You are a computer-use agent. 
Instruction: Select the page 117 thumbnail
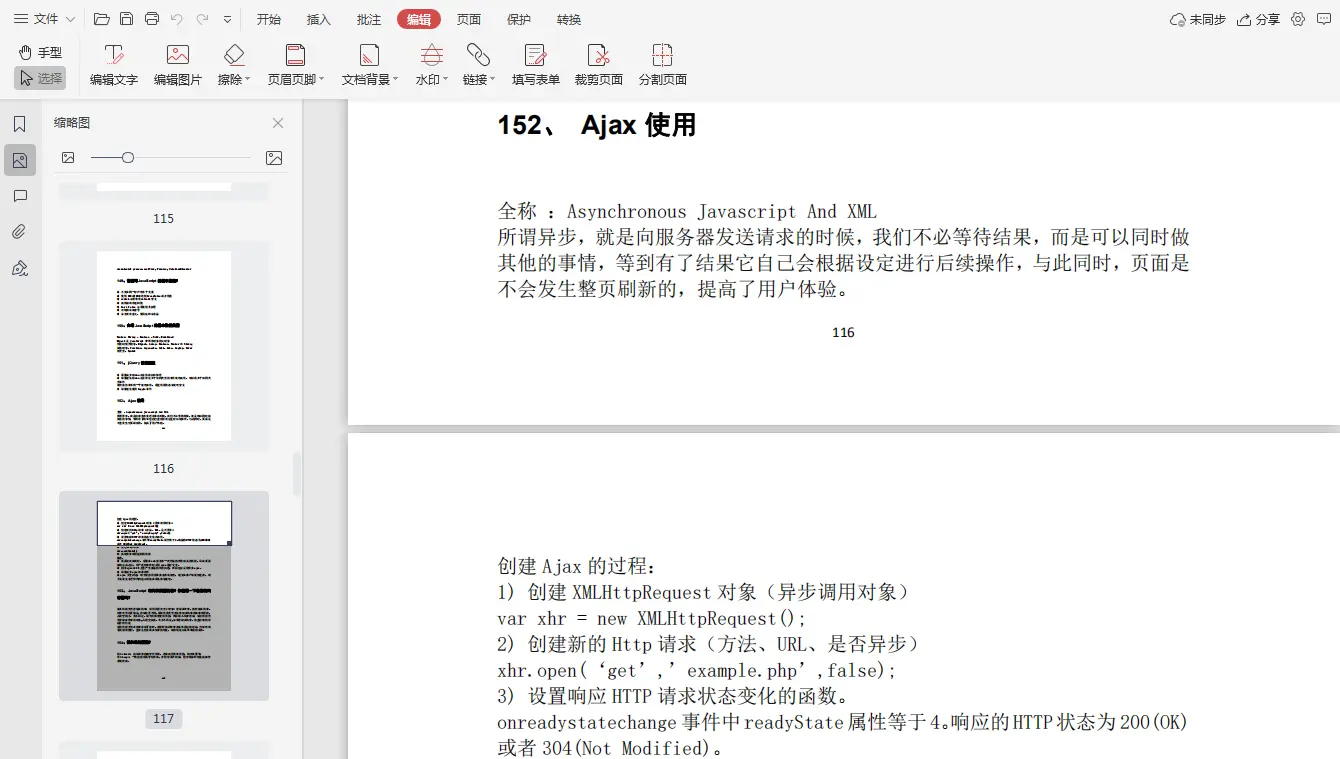(163, 595)
